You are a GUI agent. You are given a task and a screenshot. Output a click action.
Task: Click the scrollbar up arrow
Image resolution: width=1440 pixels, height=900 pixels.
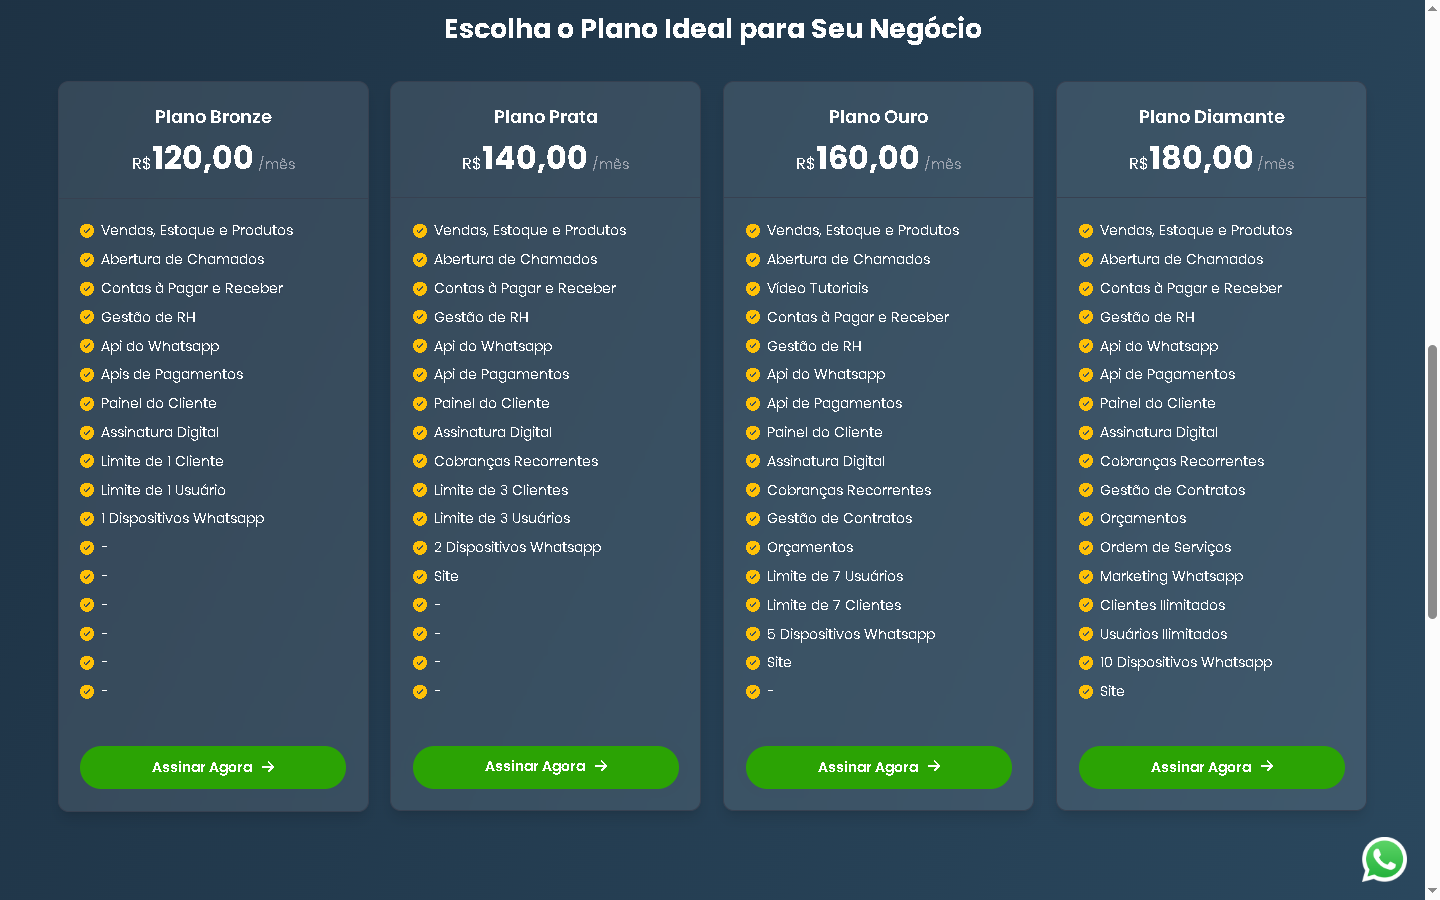point(1432,7)
